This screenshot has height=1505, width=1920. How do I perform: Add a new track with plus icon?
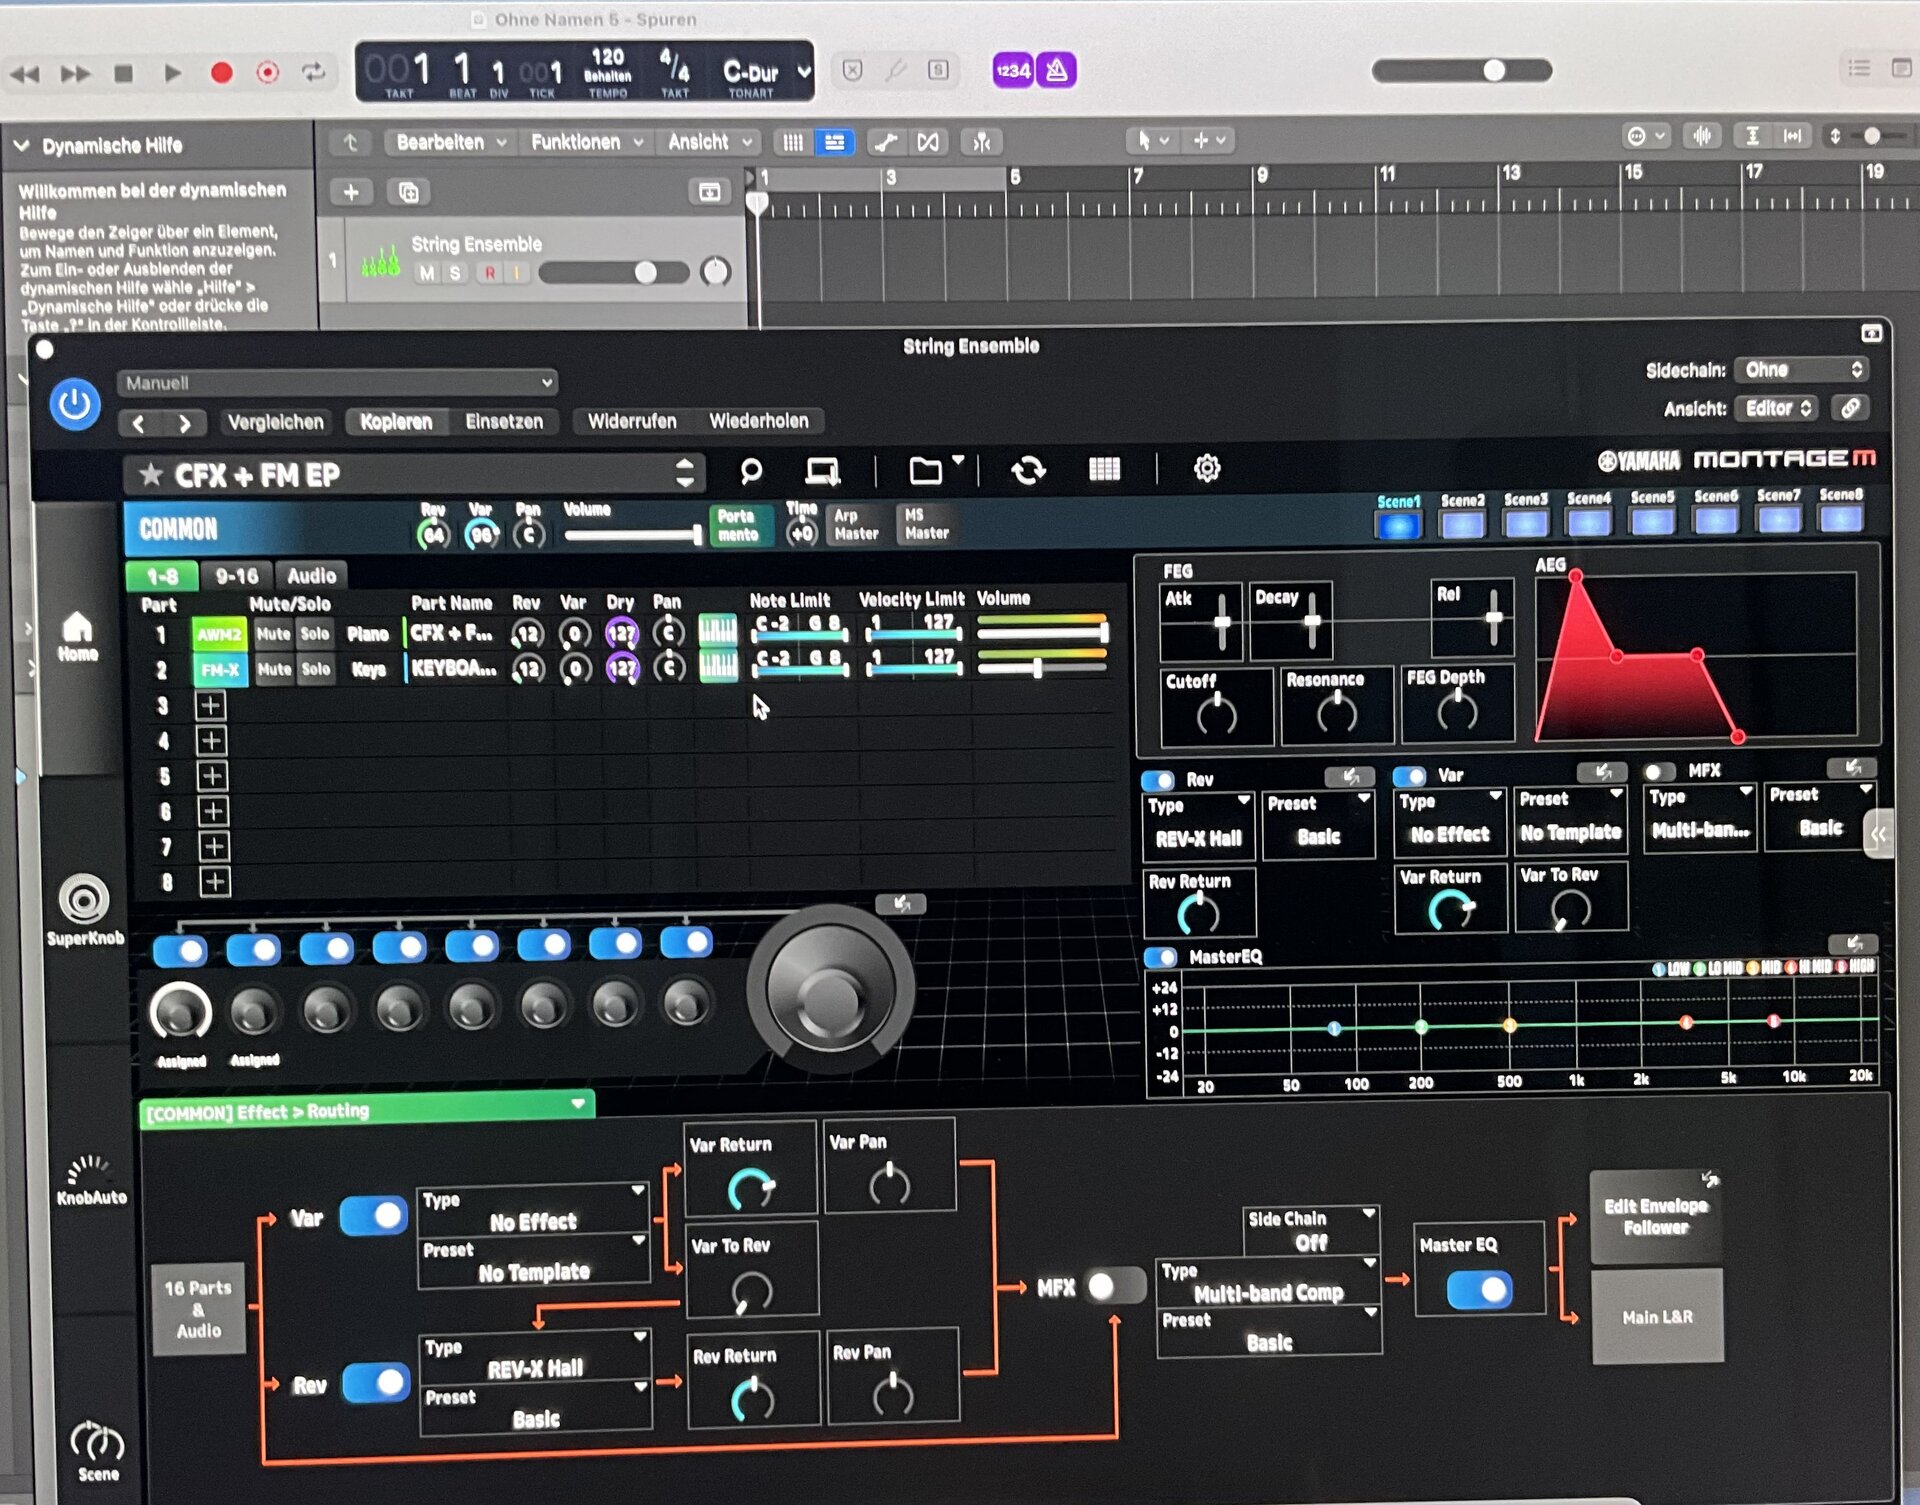[x=351, y=192]
